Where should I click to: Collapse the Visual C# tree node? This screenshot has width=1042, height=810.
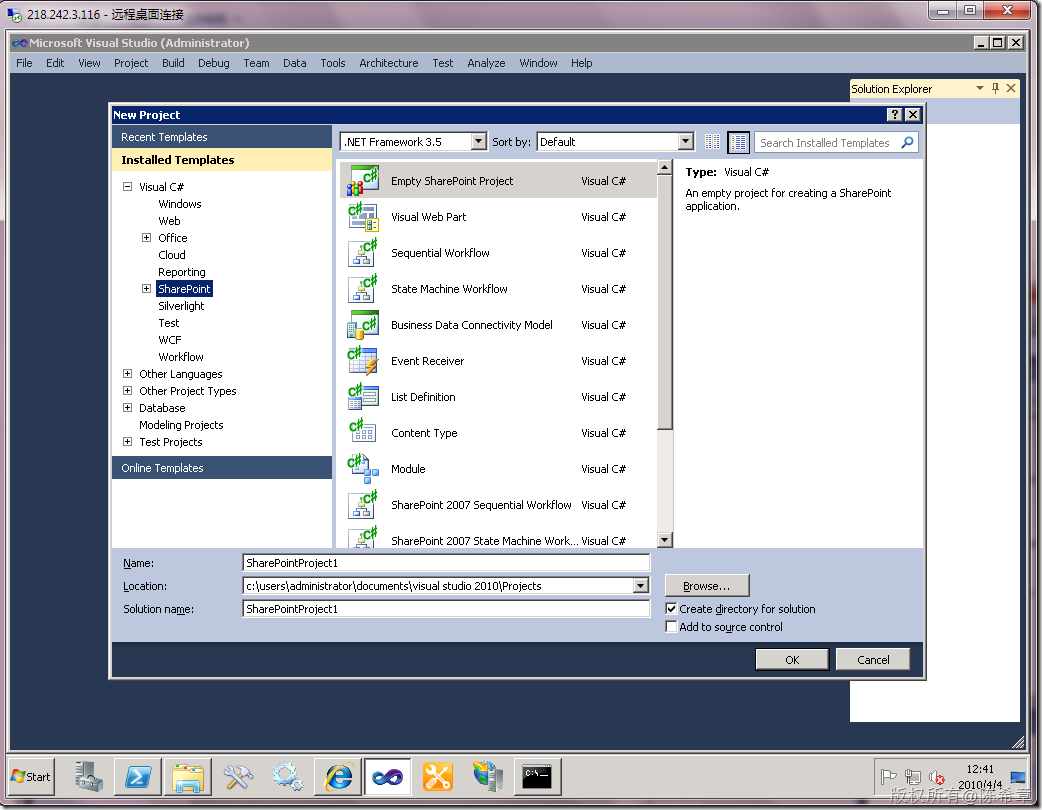coord(128,187)
